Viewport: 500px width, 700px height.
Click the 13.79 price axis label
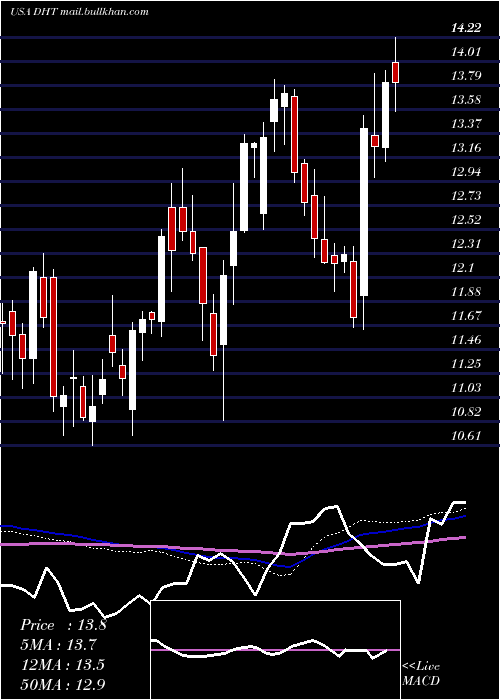[466, 76]
